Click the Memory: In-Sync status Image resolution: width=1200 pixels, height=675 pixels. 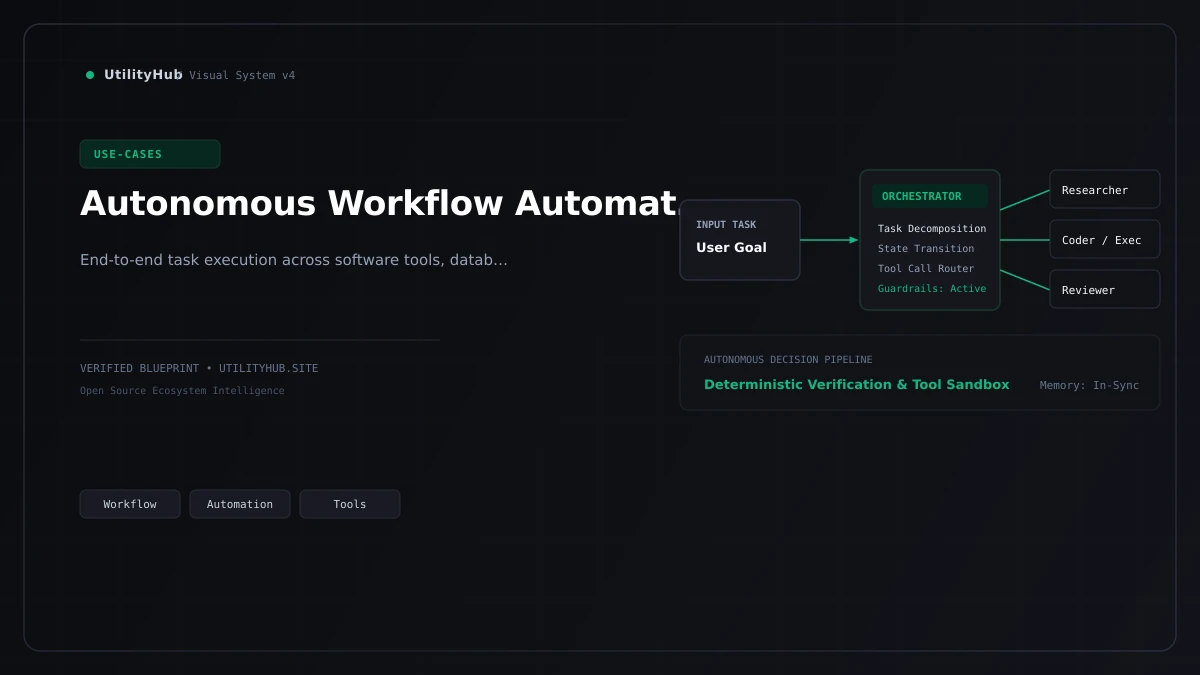tap(1089, 386)
